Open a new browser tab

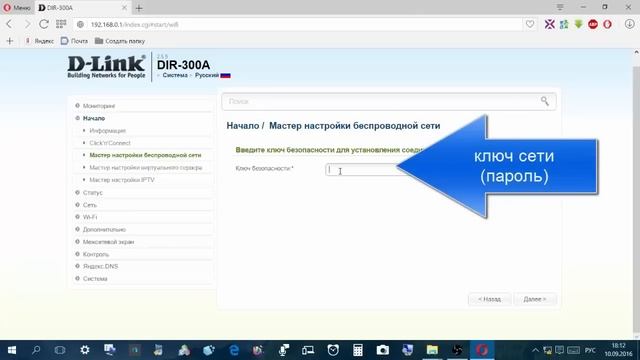(139, 8)
